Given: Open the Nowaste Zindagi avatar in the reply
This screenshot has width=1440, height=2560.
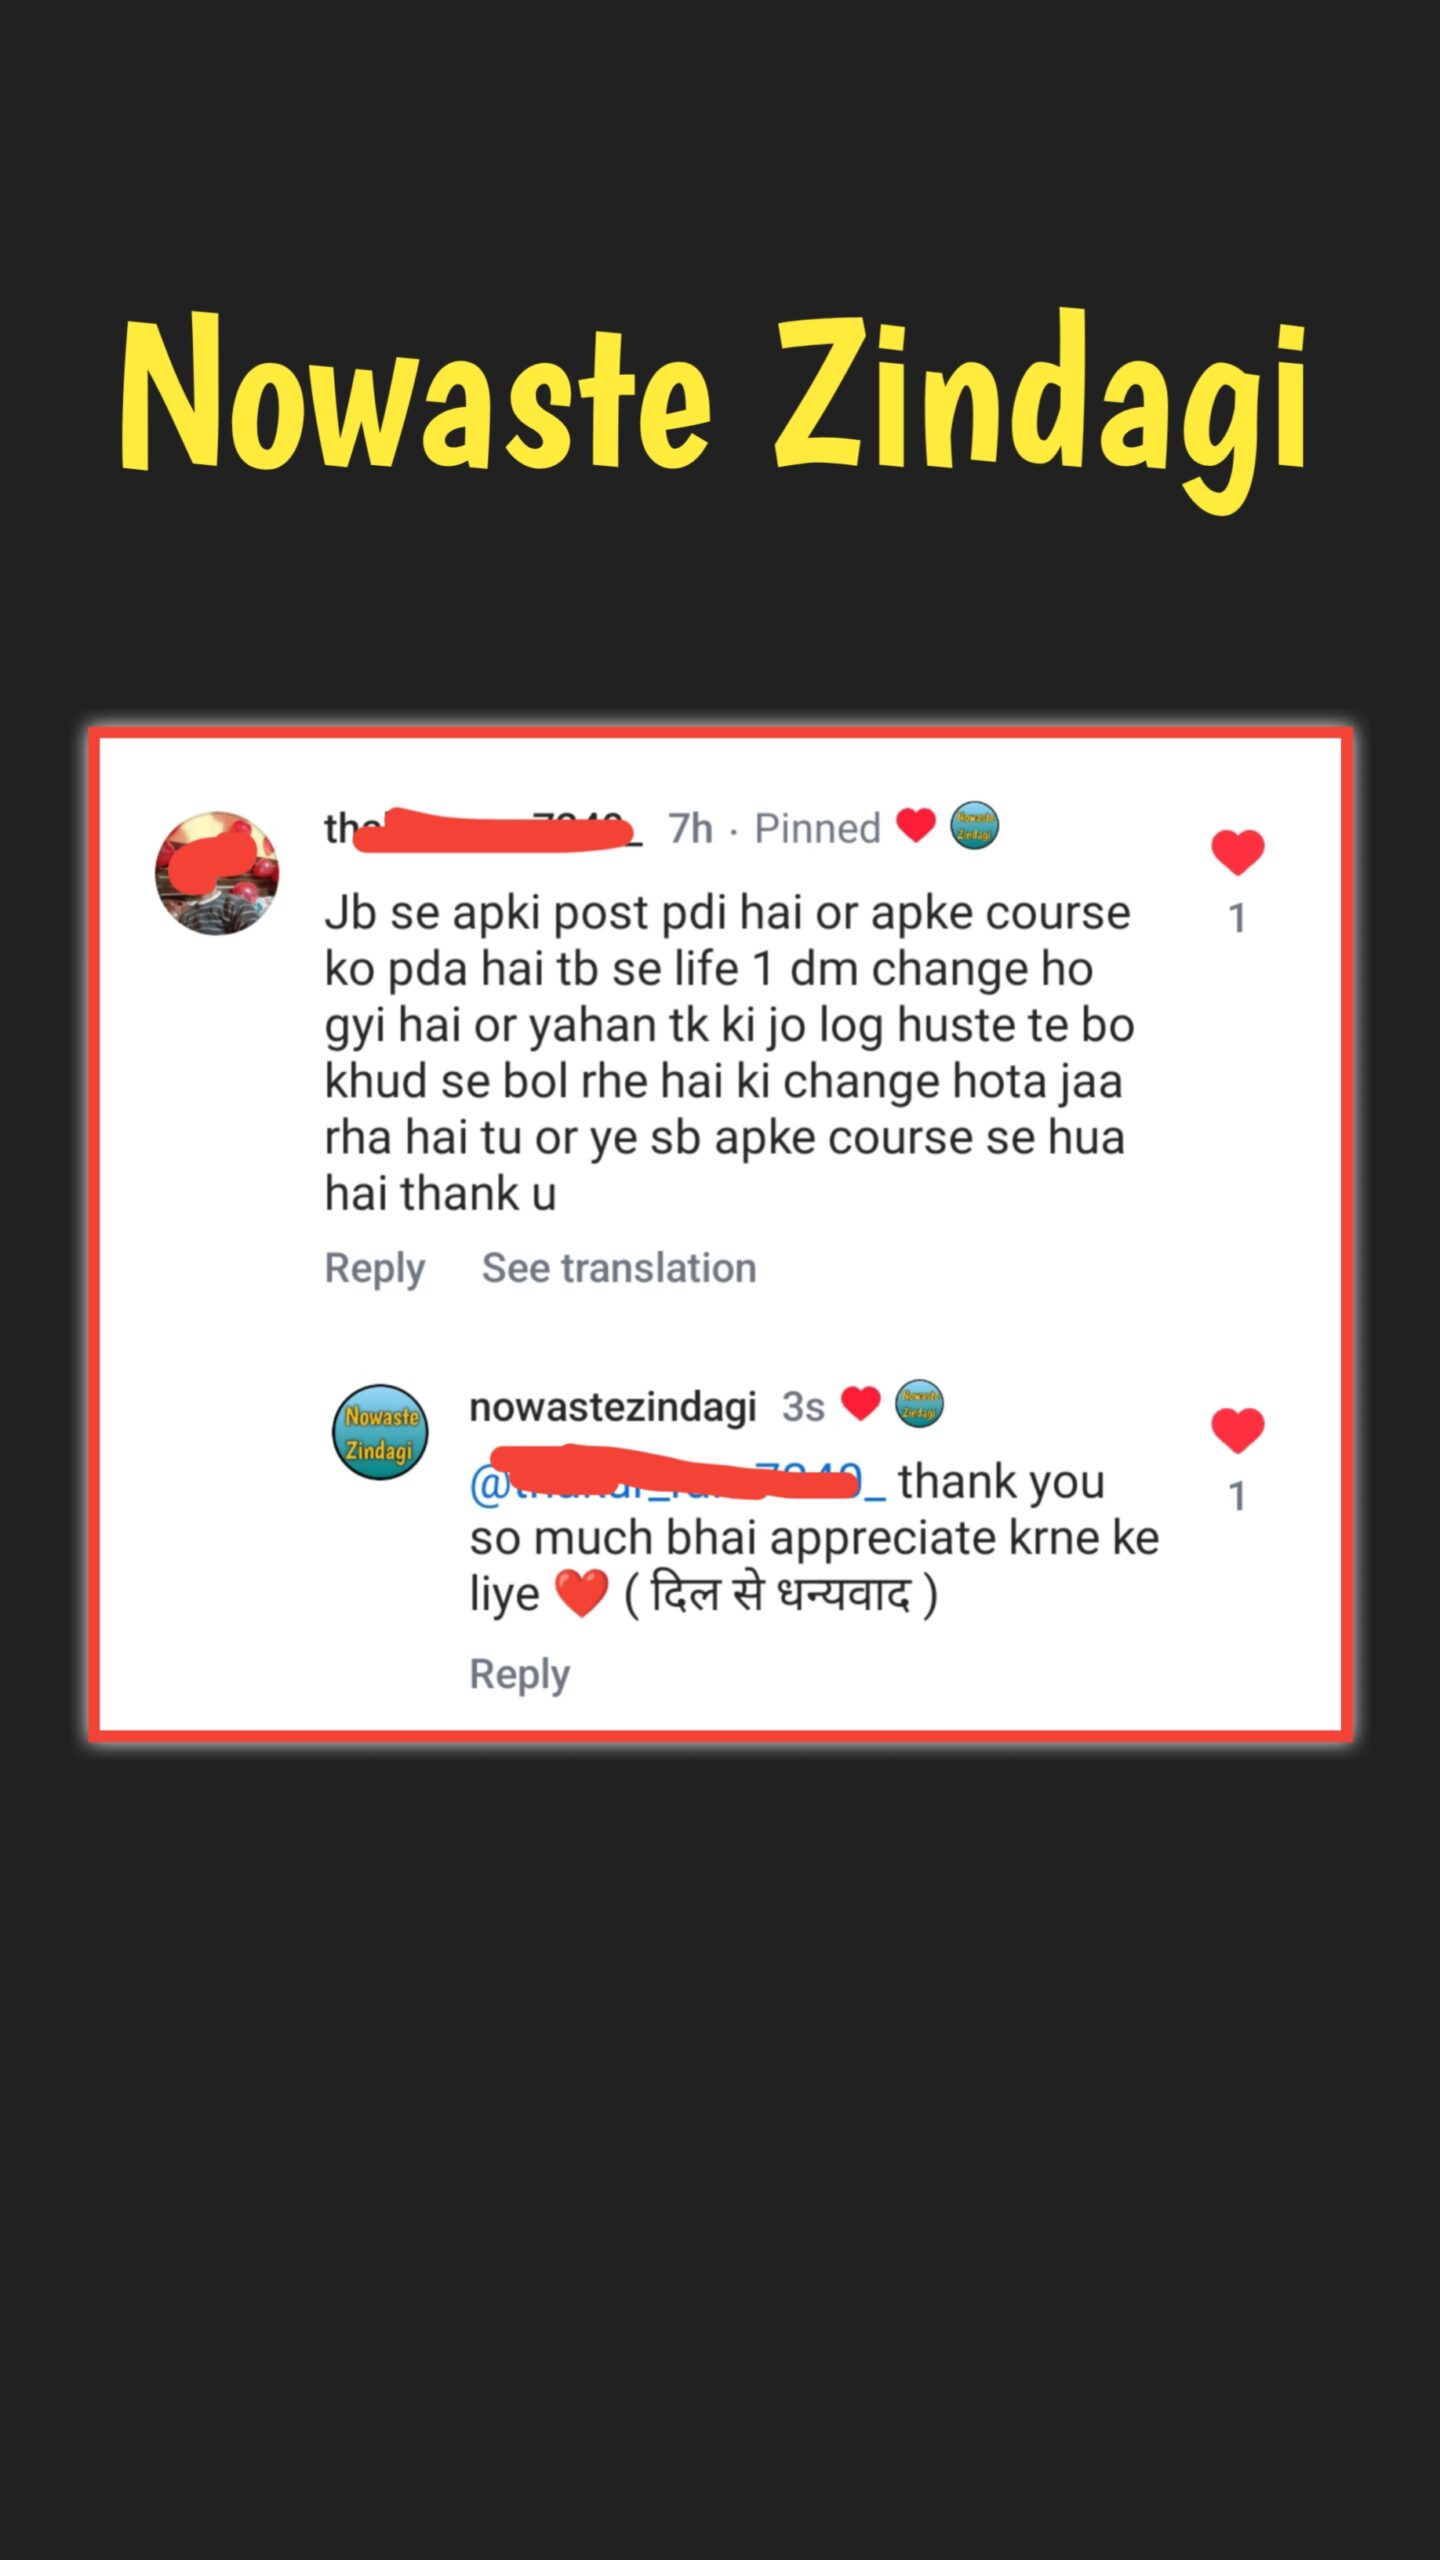Looking at the screenshot, I should (380, 1432).
